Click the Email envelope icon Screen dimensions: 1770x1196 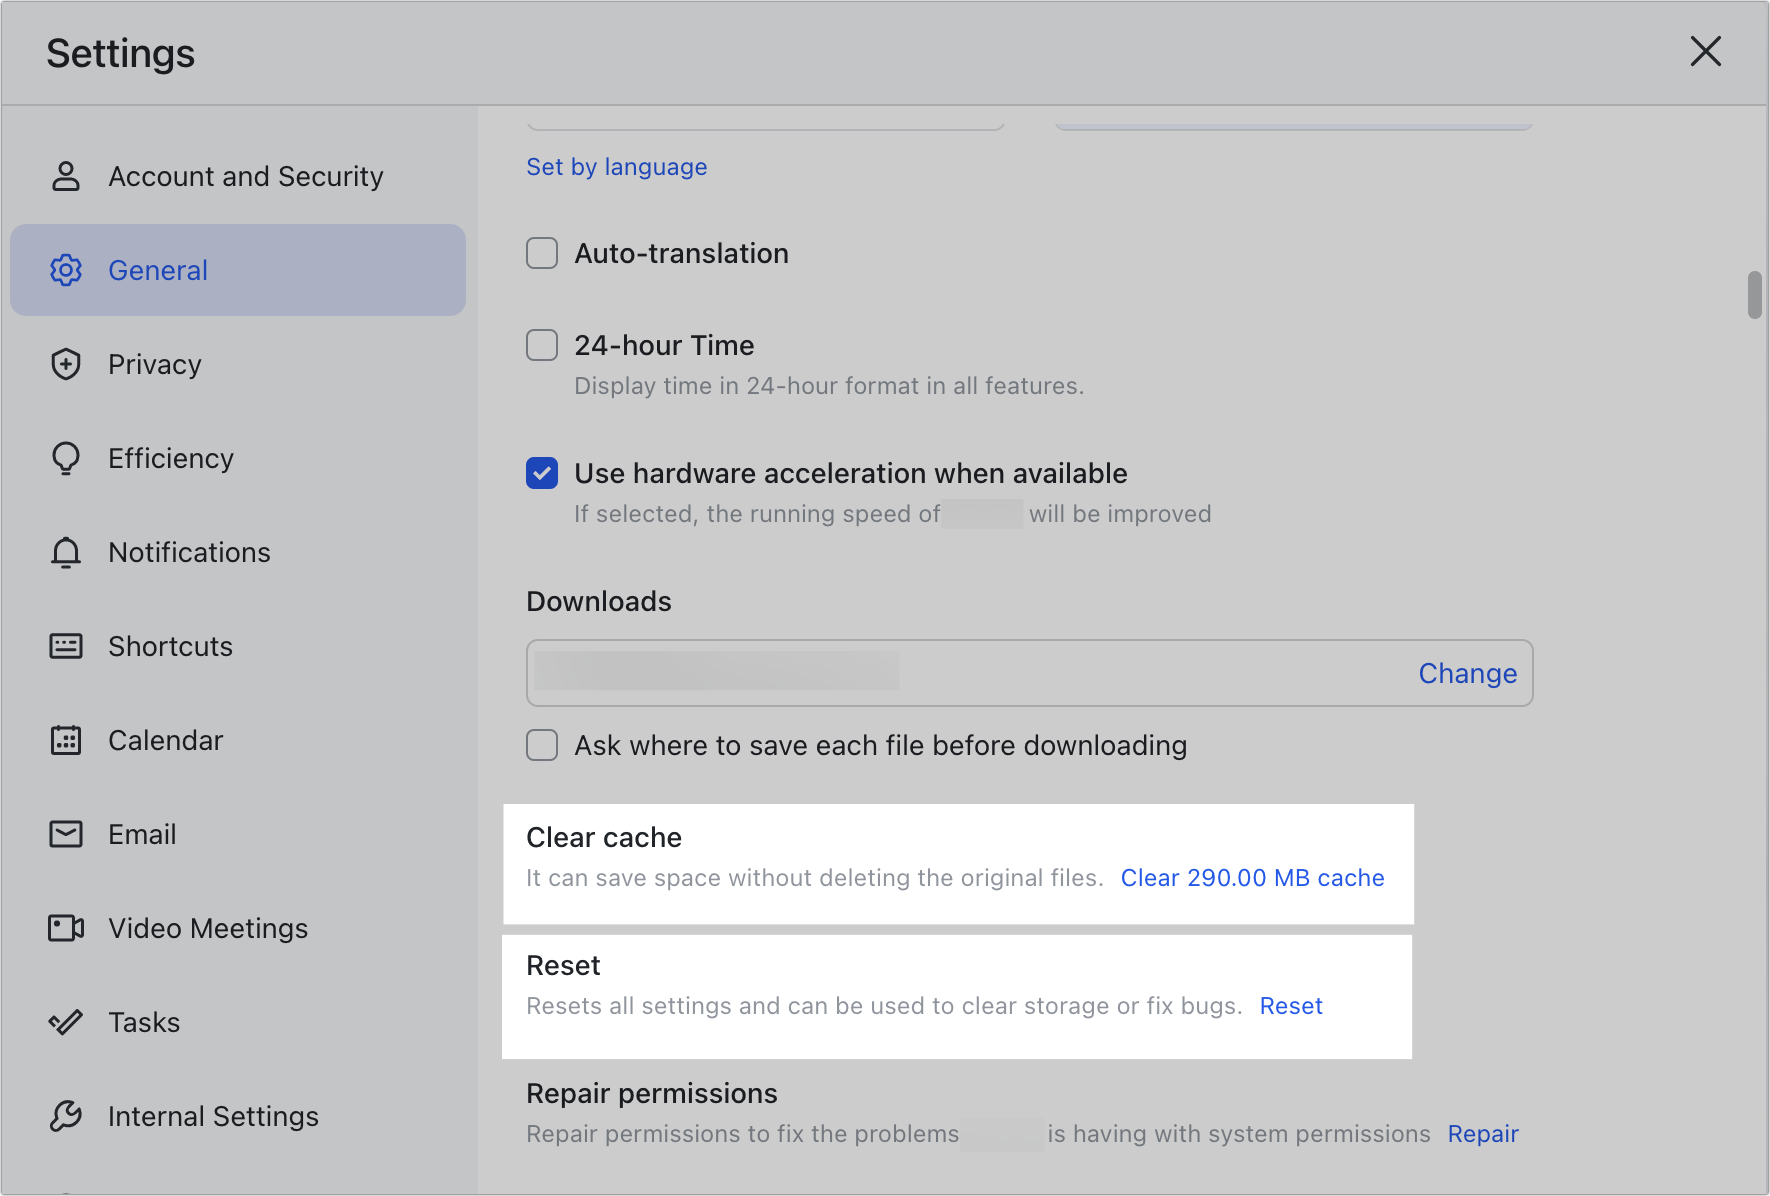point(66,834)
